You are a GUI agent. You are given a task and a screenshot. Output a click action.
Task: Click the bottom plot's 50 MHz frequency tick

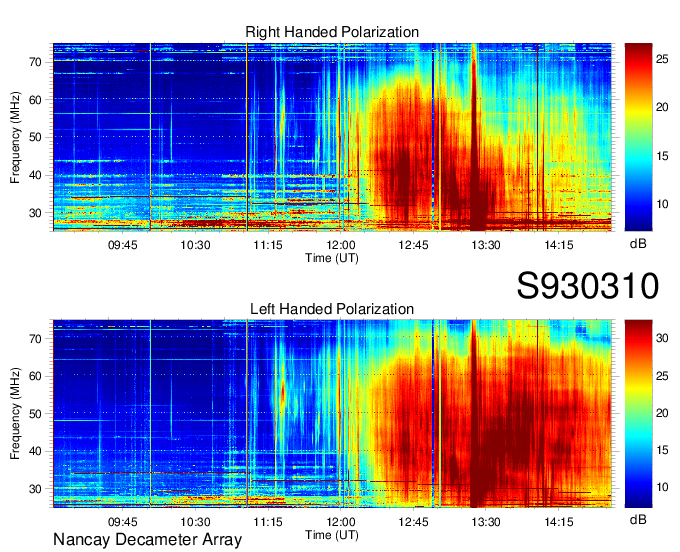36,414
